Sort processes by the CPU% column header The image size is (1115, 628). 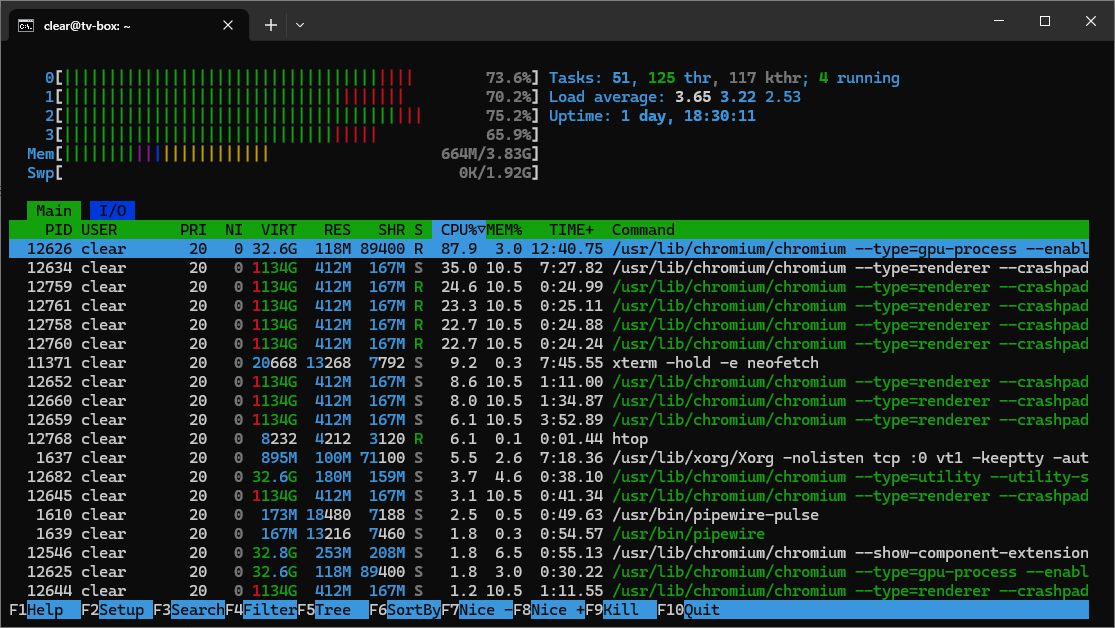pyautogui.click(x=458, y=230)
